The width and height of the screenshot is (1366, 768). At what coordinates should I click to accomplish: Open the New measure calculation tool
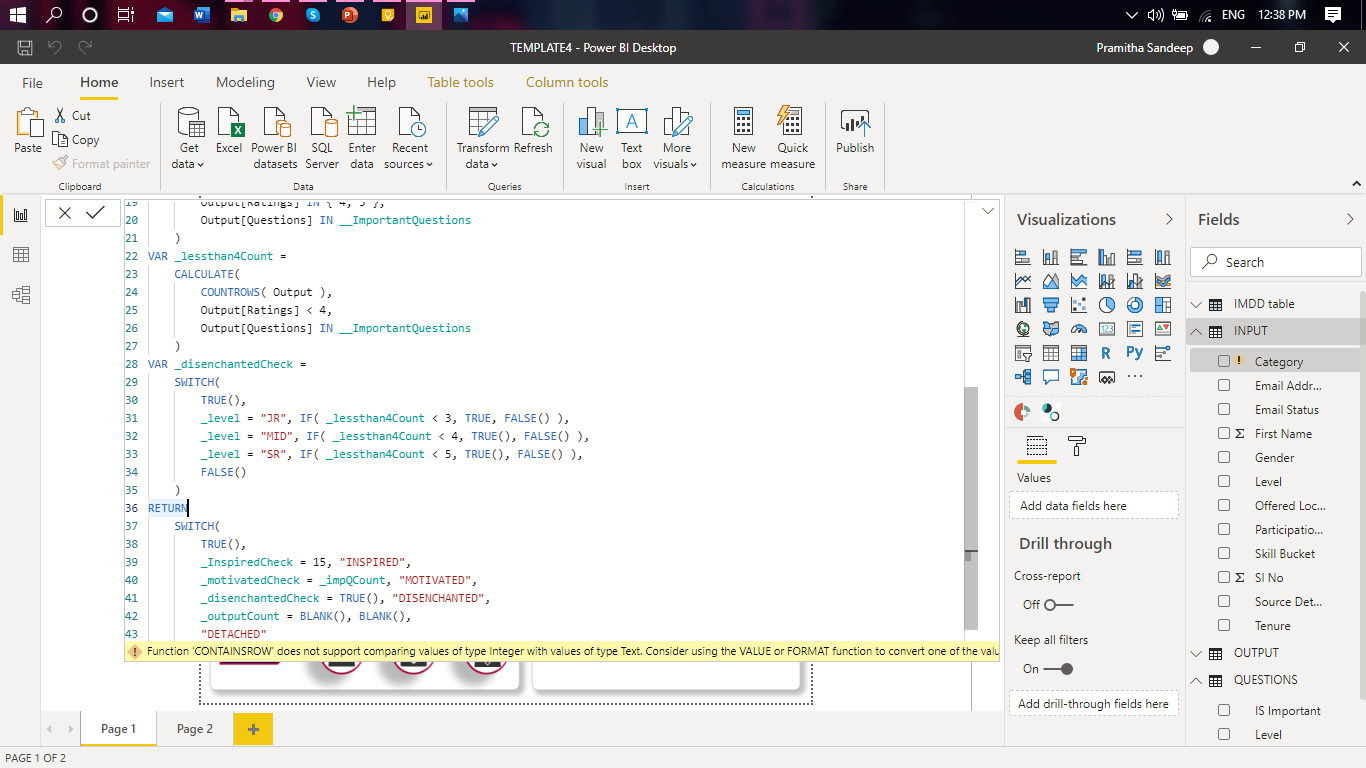(x=743, y=137)
